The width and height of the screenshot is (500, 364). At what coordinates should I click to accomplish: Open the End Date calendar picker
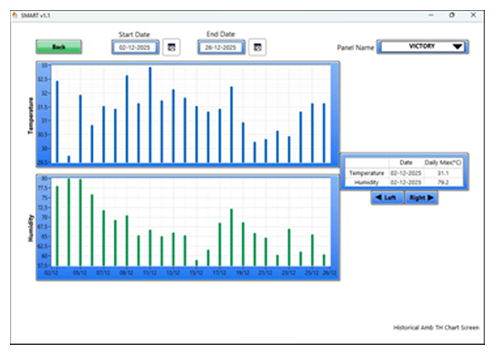(257, 47)
